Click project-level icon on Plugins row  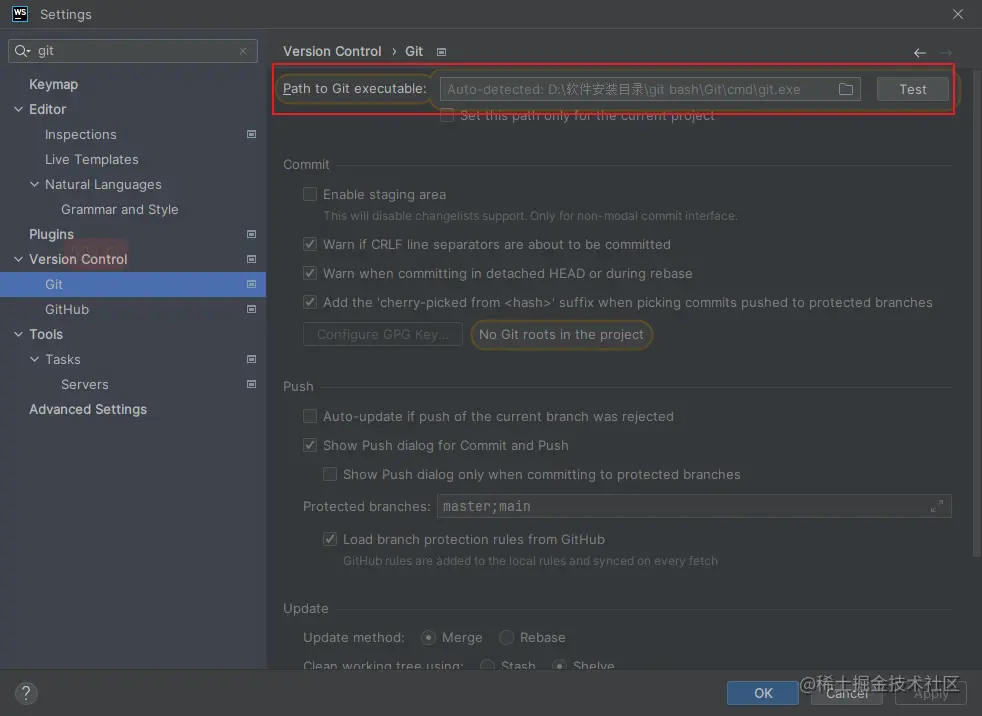(251, 234)
